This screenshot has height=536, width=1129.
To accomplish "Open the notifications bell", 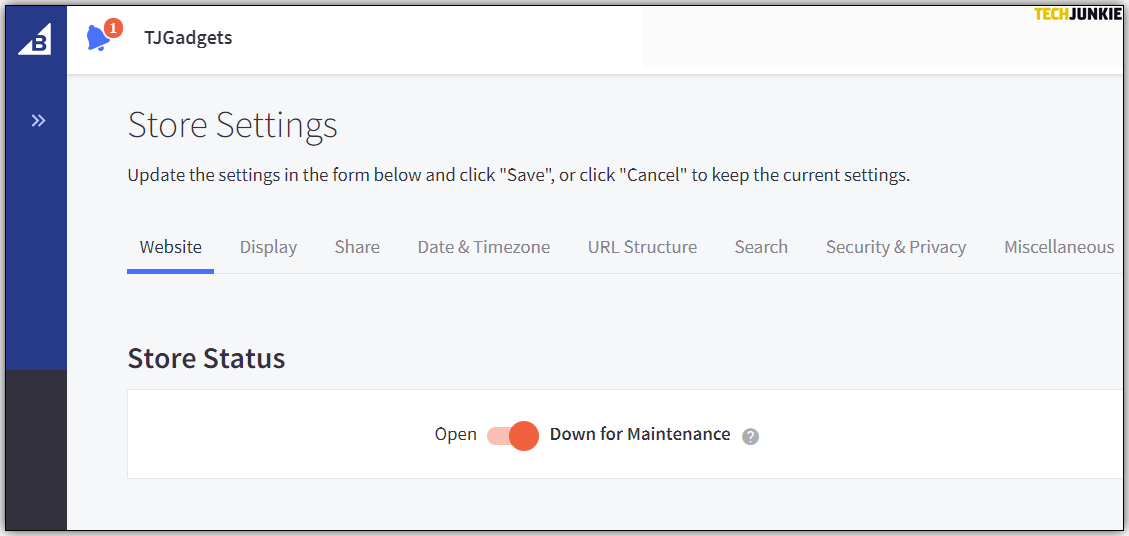I will (x=98, y=39).
